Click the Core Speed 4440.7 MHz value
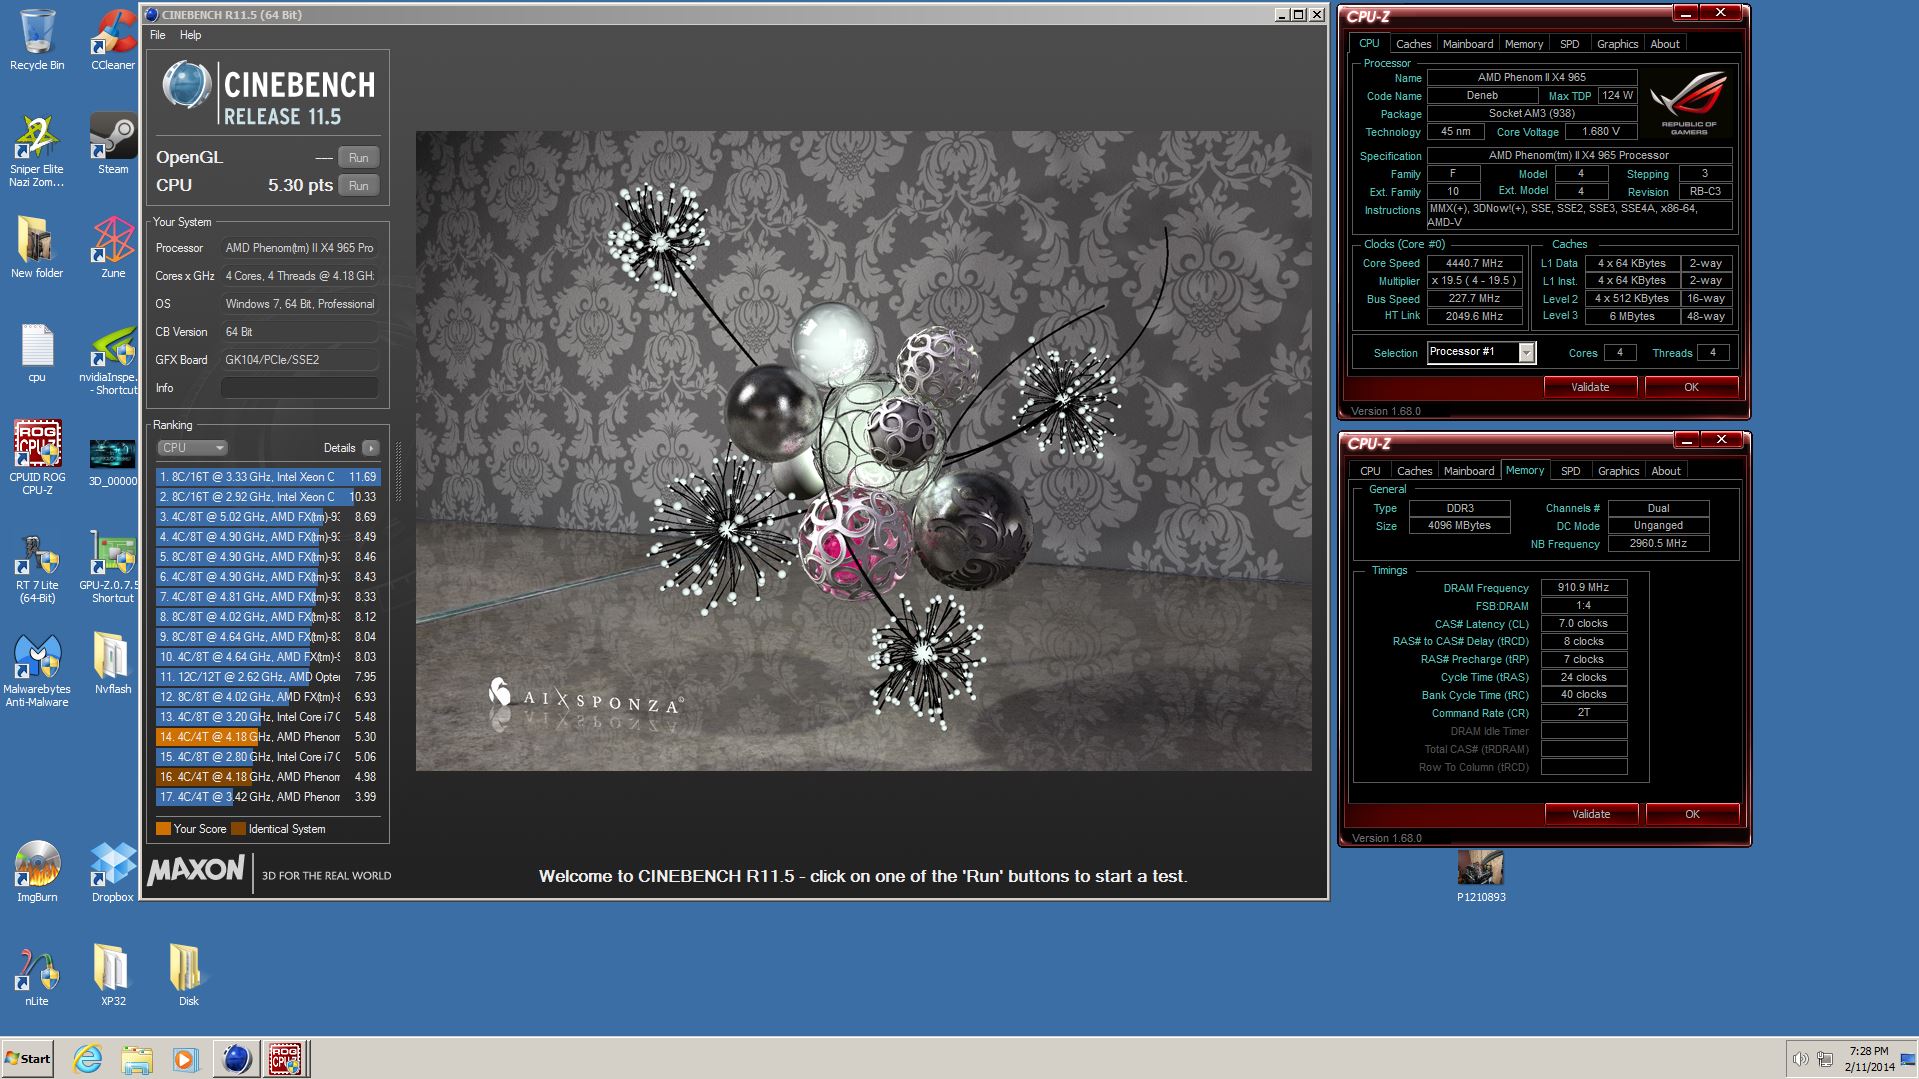The height and width of the screenshot is (1079, 1919). [1474, 263]
